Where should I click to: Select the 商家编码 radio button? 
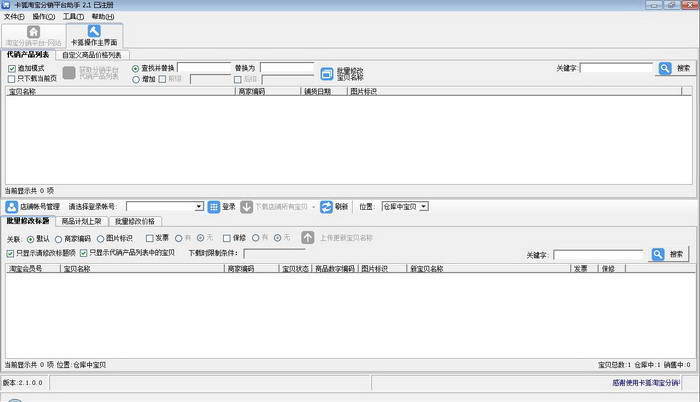pos(56,238)
